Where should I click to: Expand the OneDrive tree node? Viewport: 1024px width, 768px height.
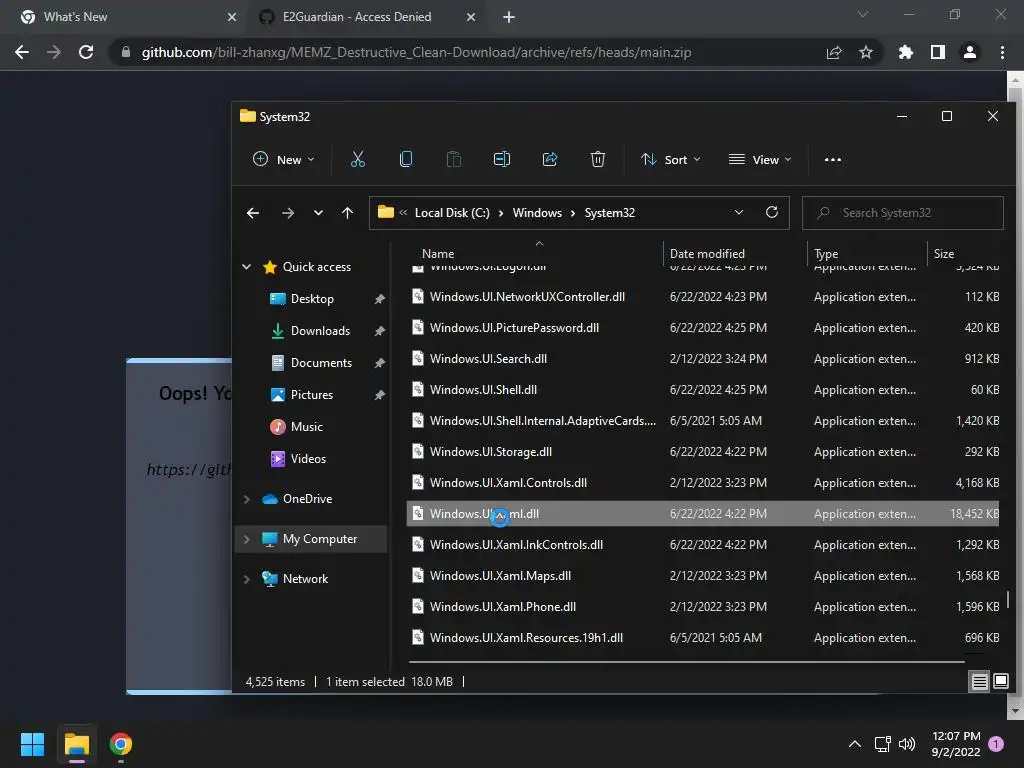(x=246, y=499)
